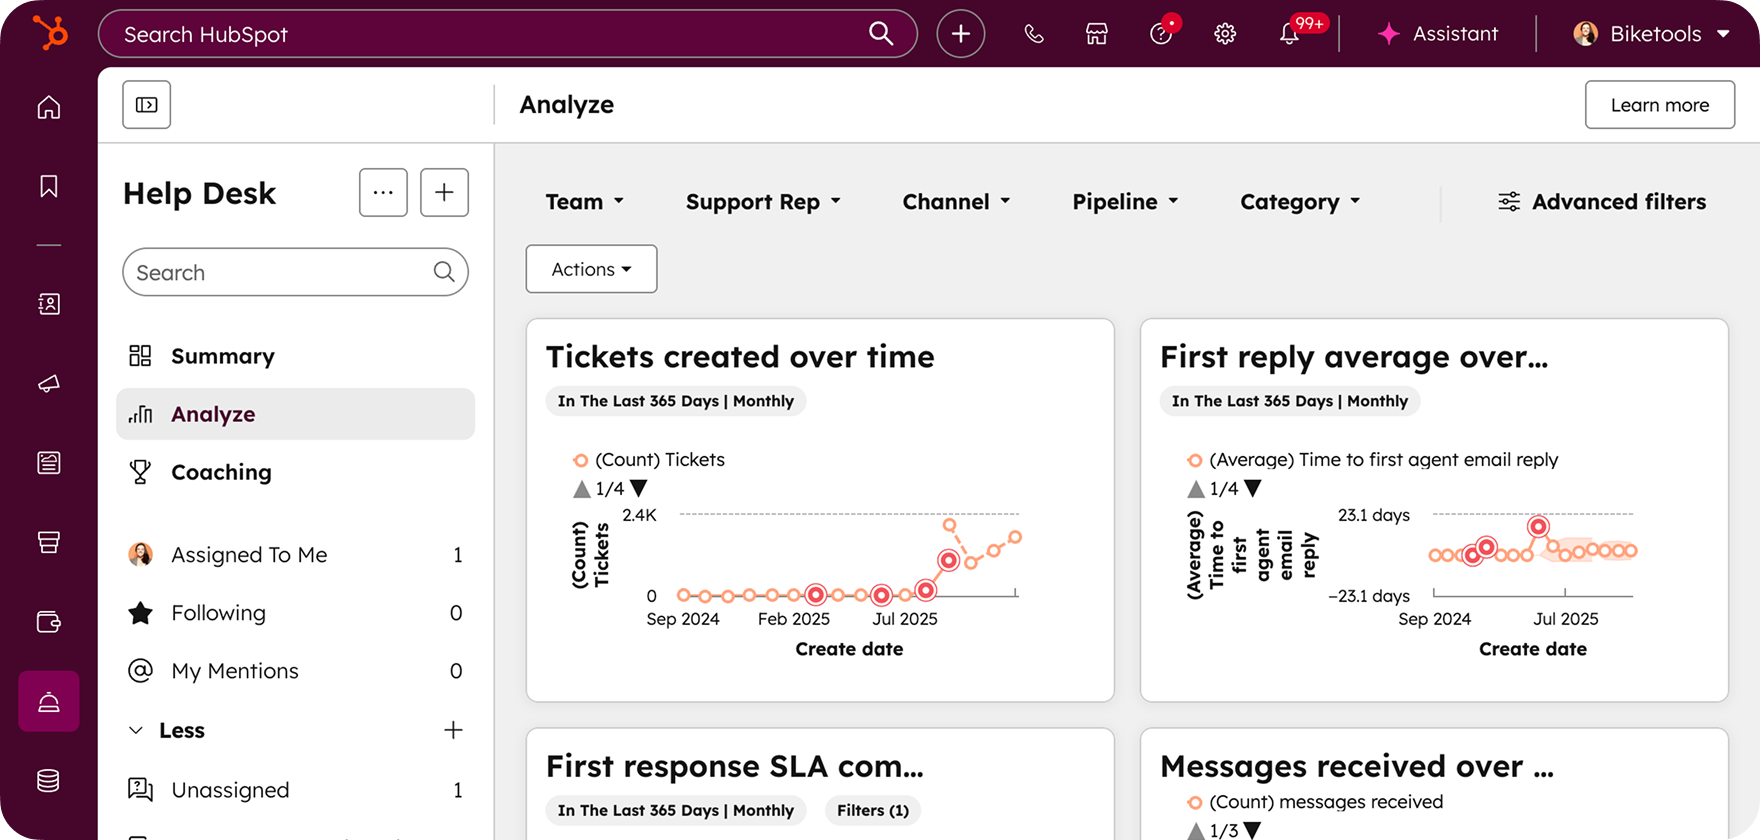This screenshot has height=840, width=1760.
Task: Click the Help Desk add plus button
Action: coord(444,192)
